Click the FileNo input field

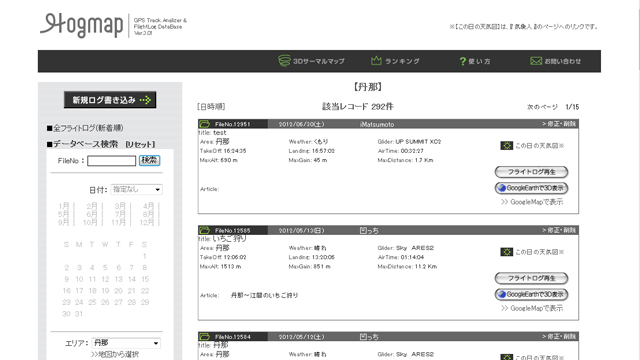(111, 161)
